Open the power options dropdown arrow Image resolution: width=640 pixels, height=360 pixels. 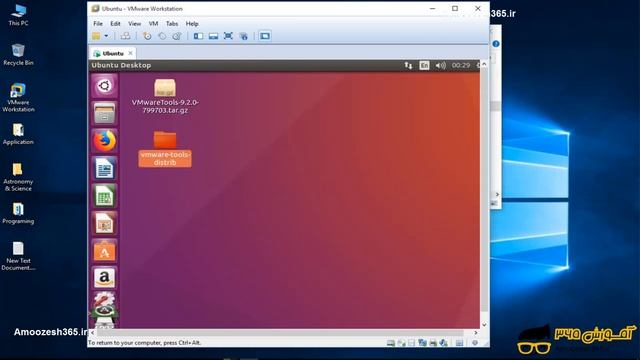coord(106,36)
